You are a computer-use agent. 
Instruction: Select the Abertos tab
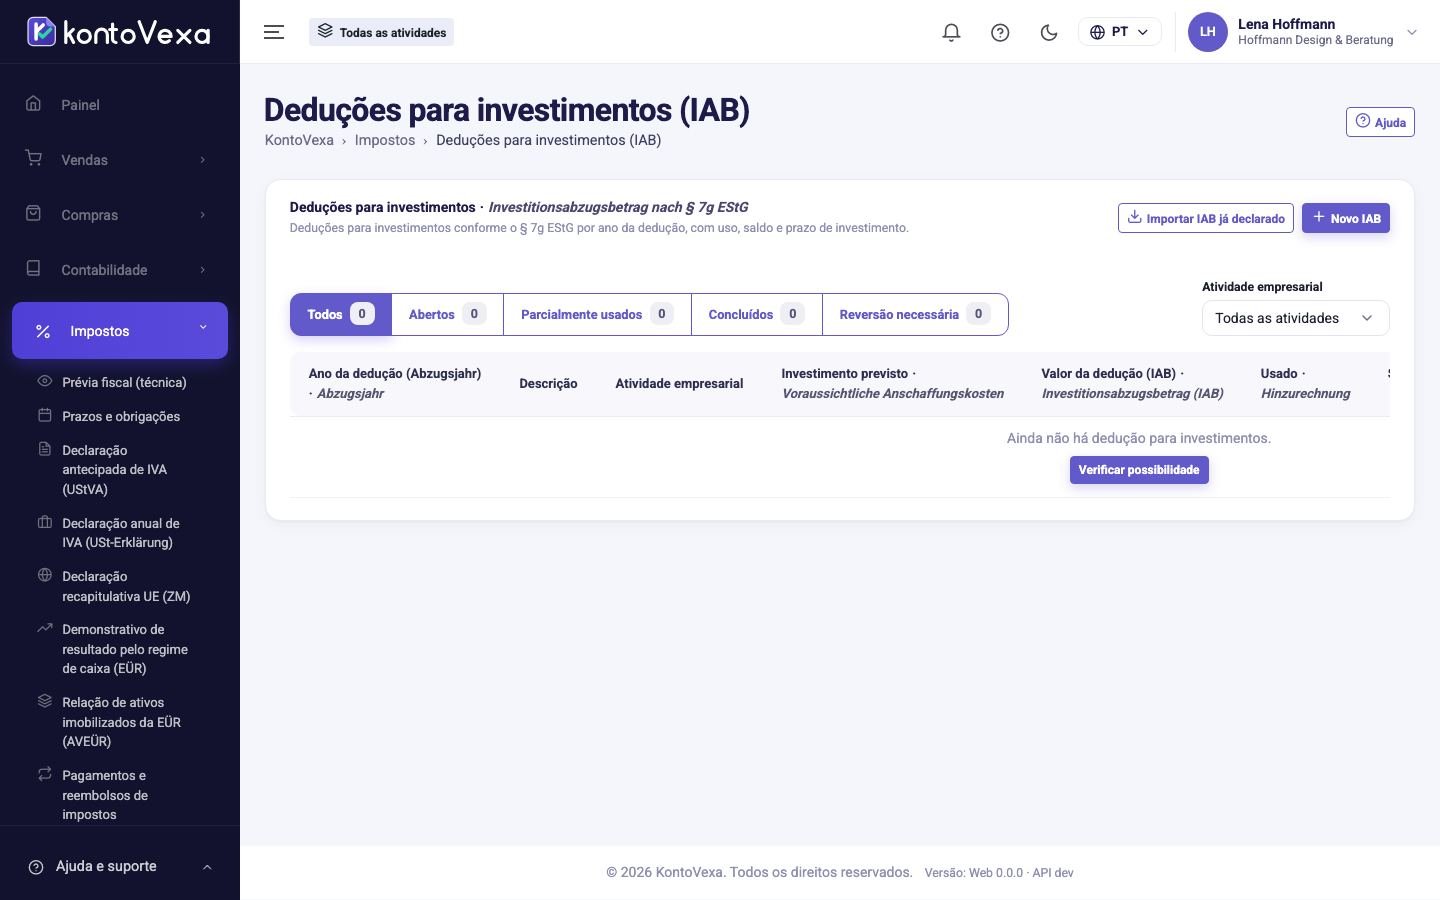coord(447,314)
